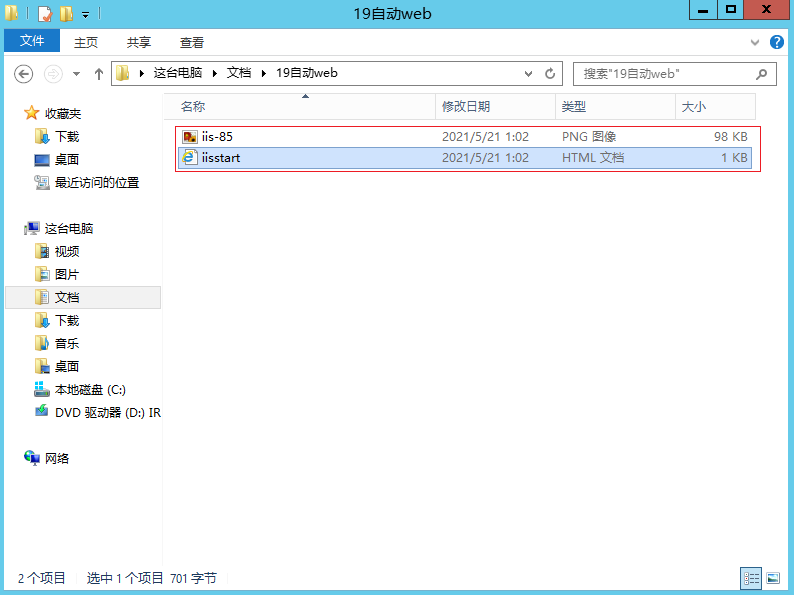Open the address bar history dropdown
The width and height of the screenshot is (794, 595).
529,74
